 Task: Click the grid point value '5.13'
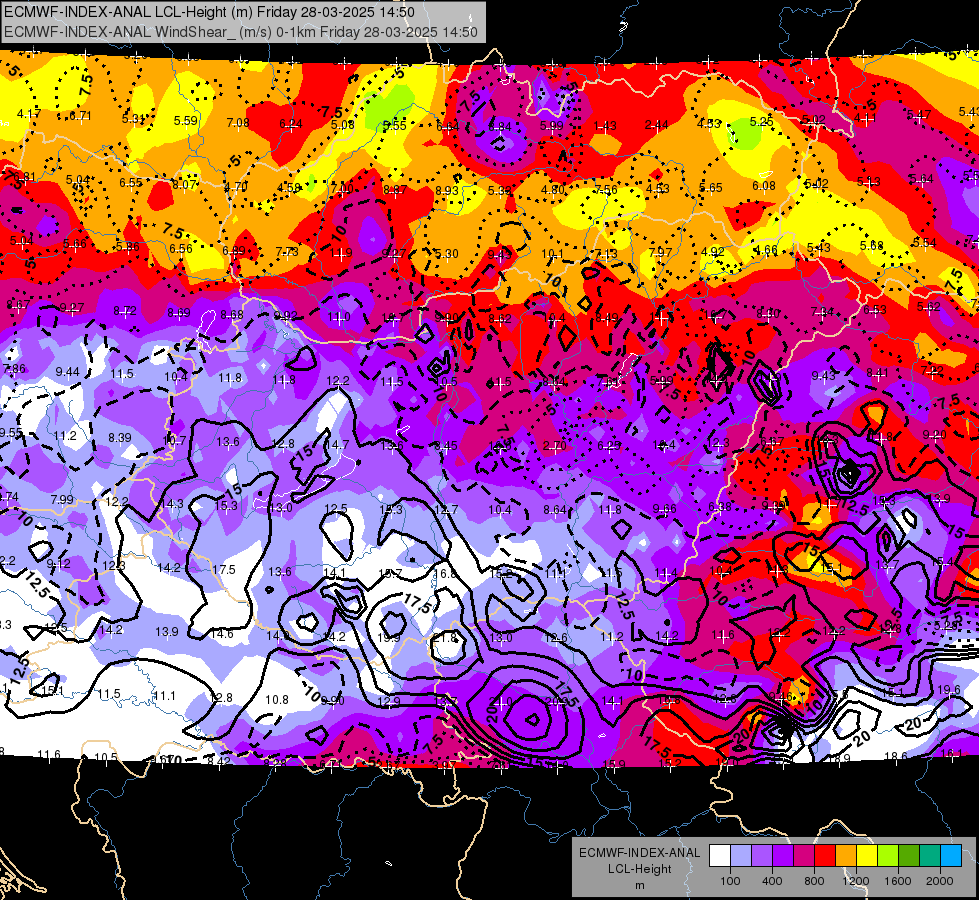[868, 181]
